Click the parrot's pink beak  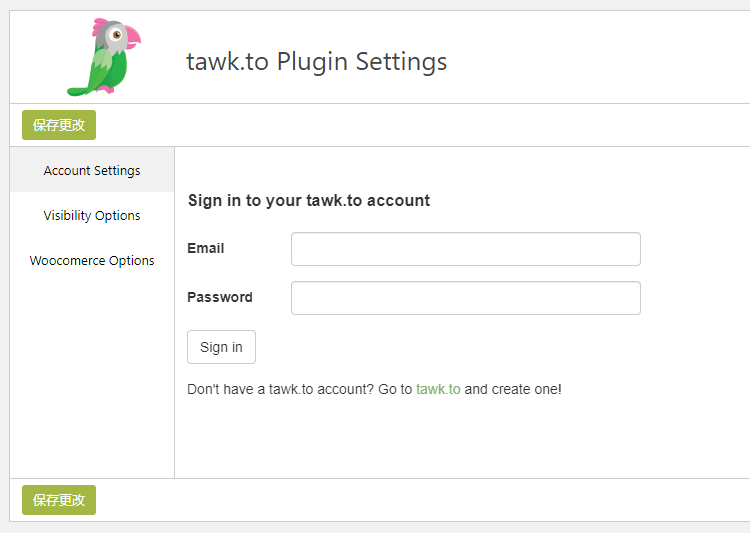point(132,37)
